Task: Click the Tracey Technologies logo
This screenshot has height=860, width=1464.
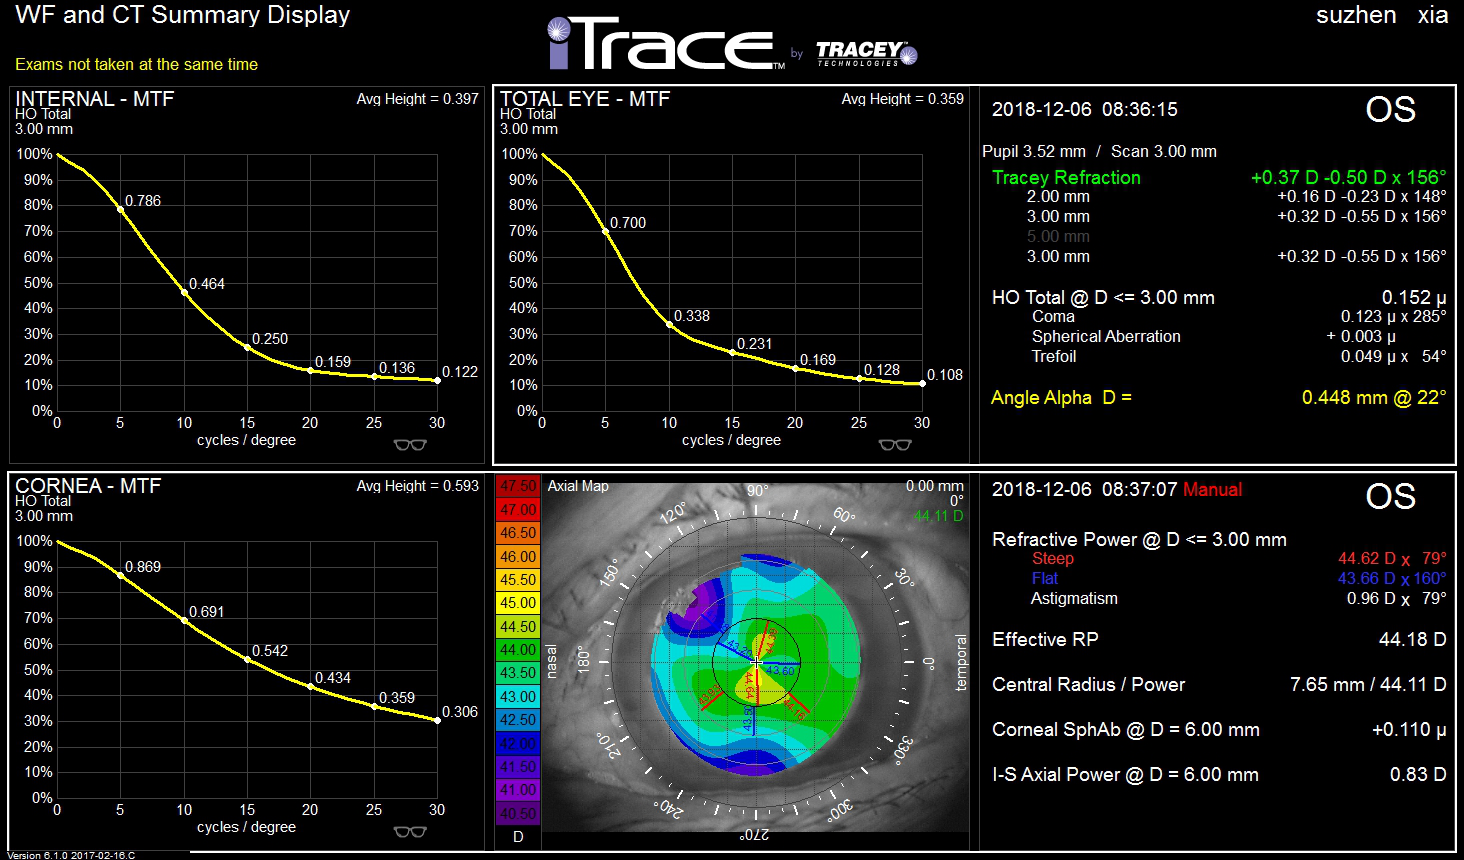Action: pos(866,53)
